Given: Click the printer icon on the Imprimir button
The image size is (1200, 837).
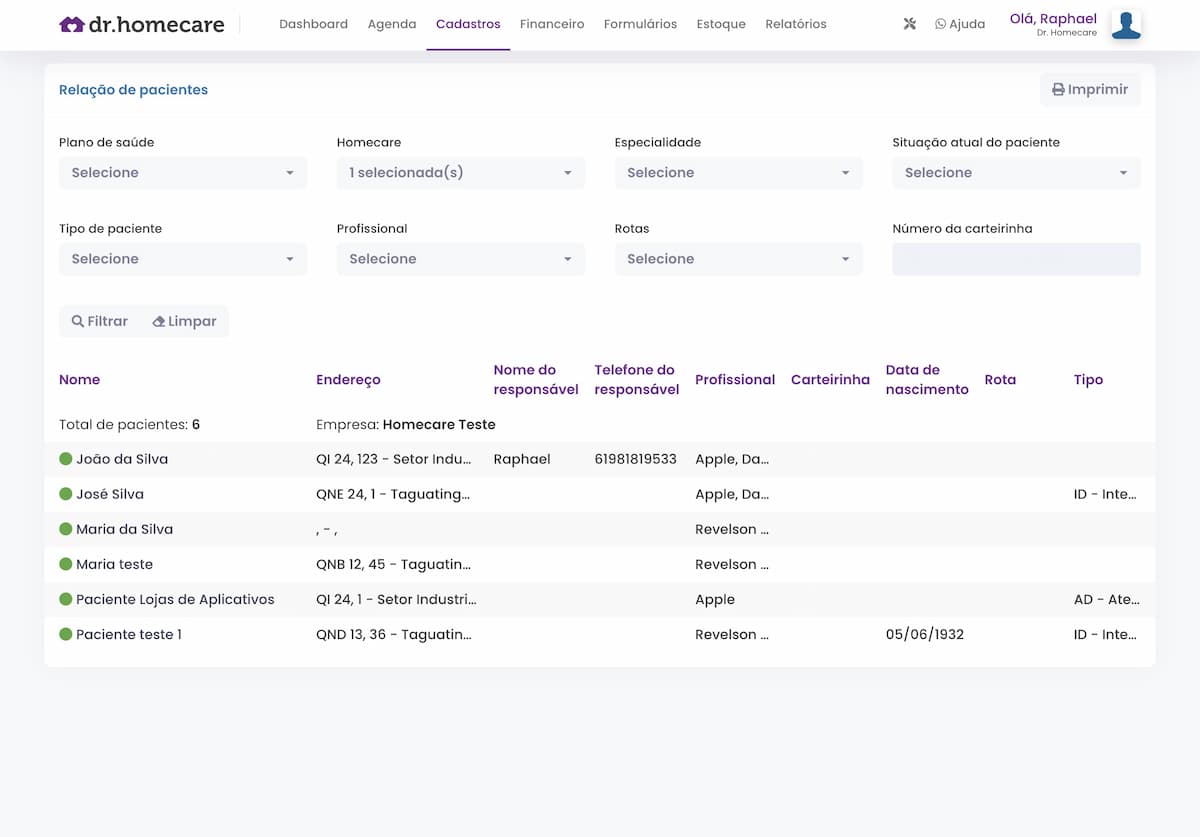Looking at the screenshot, I should [1057, 89].
